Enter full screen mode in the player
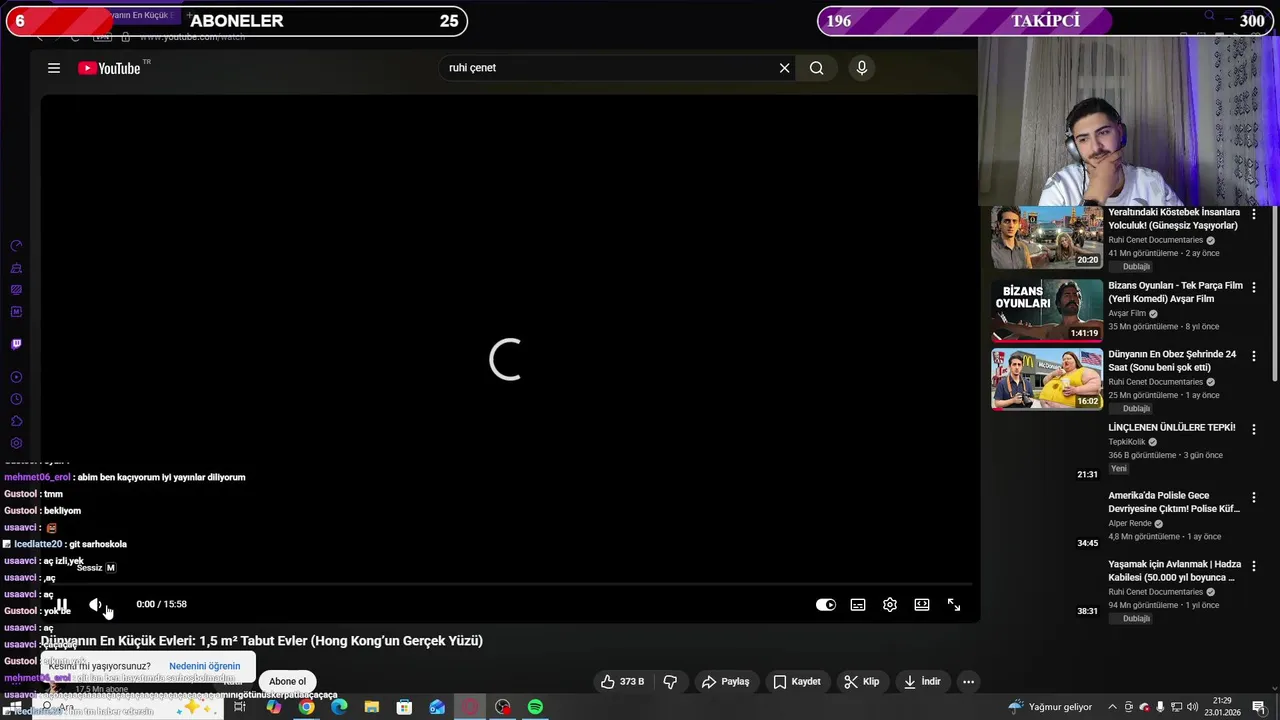The width and height of the screenshot is (1280, 720). 954,605
